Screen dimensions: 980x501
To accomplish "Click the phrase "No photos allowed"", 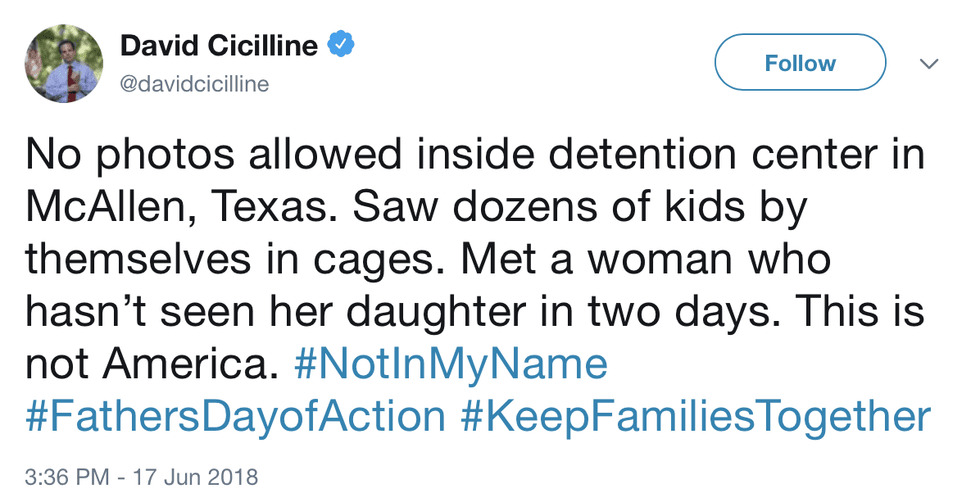I will pyautogui.click(x=174, y=156).
